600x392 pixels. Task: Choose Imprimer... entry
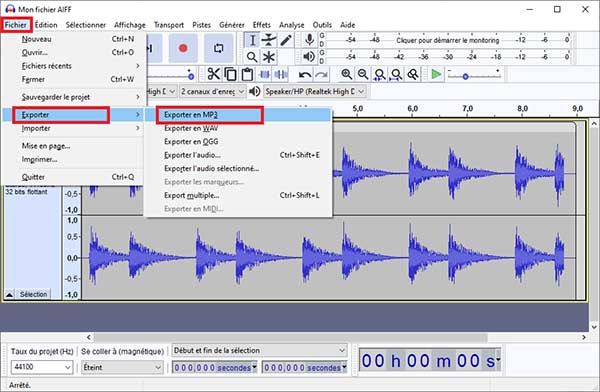pos(73,159)
